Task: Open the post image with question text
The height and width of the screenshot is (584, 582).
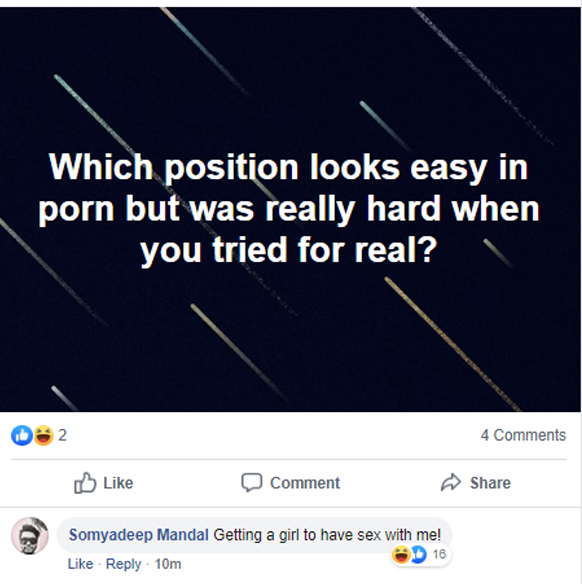Action: coord(290,209)
